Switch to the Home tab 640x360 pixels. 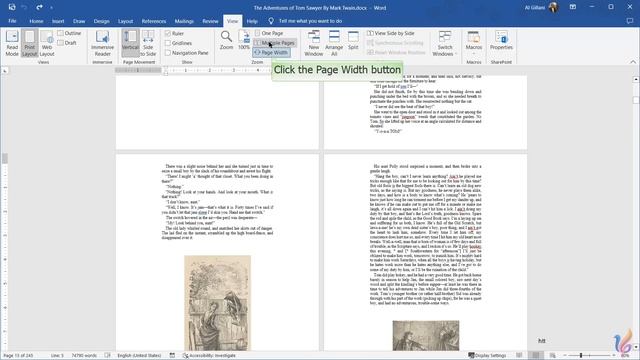coord(36,21)
